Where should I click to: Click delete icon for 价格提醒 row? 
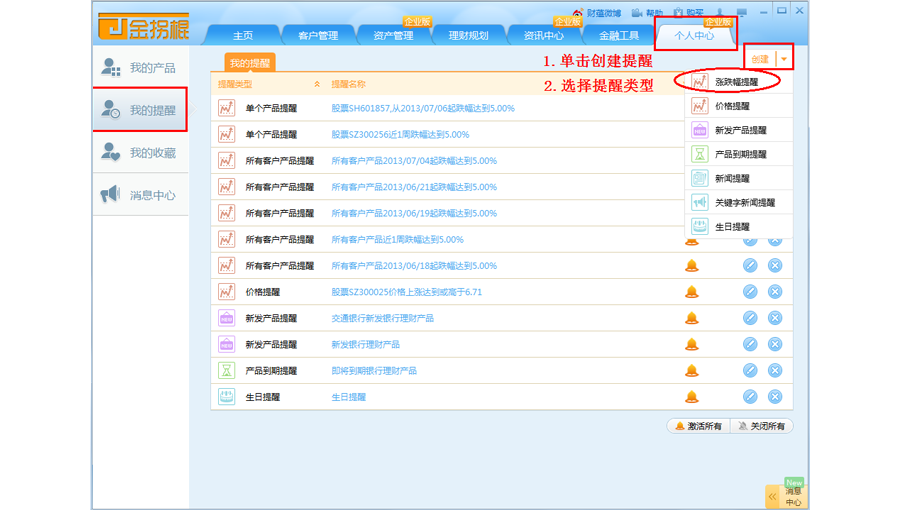[775, 292]
